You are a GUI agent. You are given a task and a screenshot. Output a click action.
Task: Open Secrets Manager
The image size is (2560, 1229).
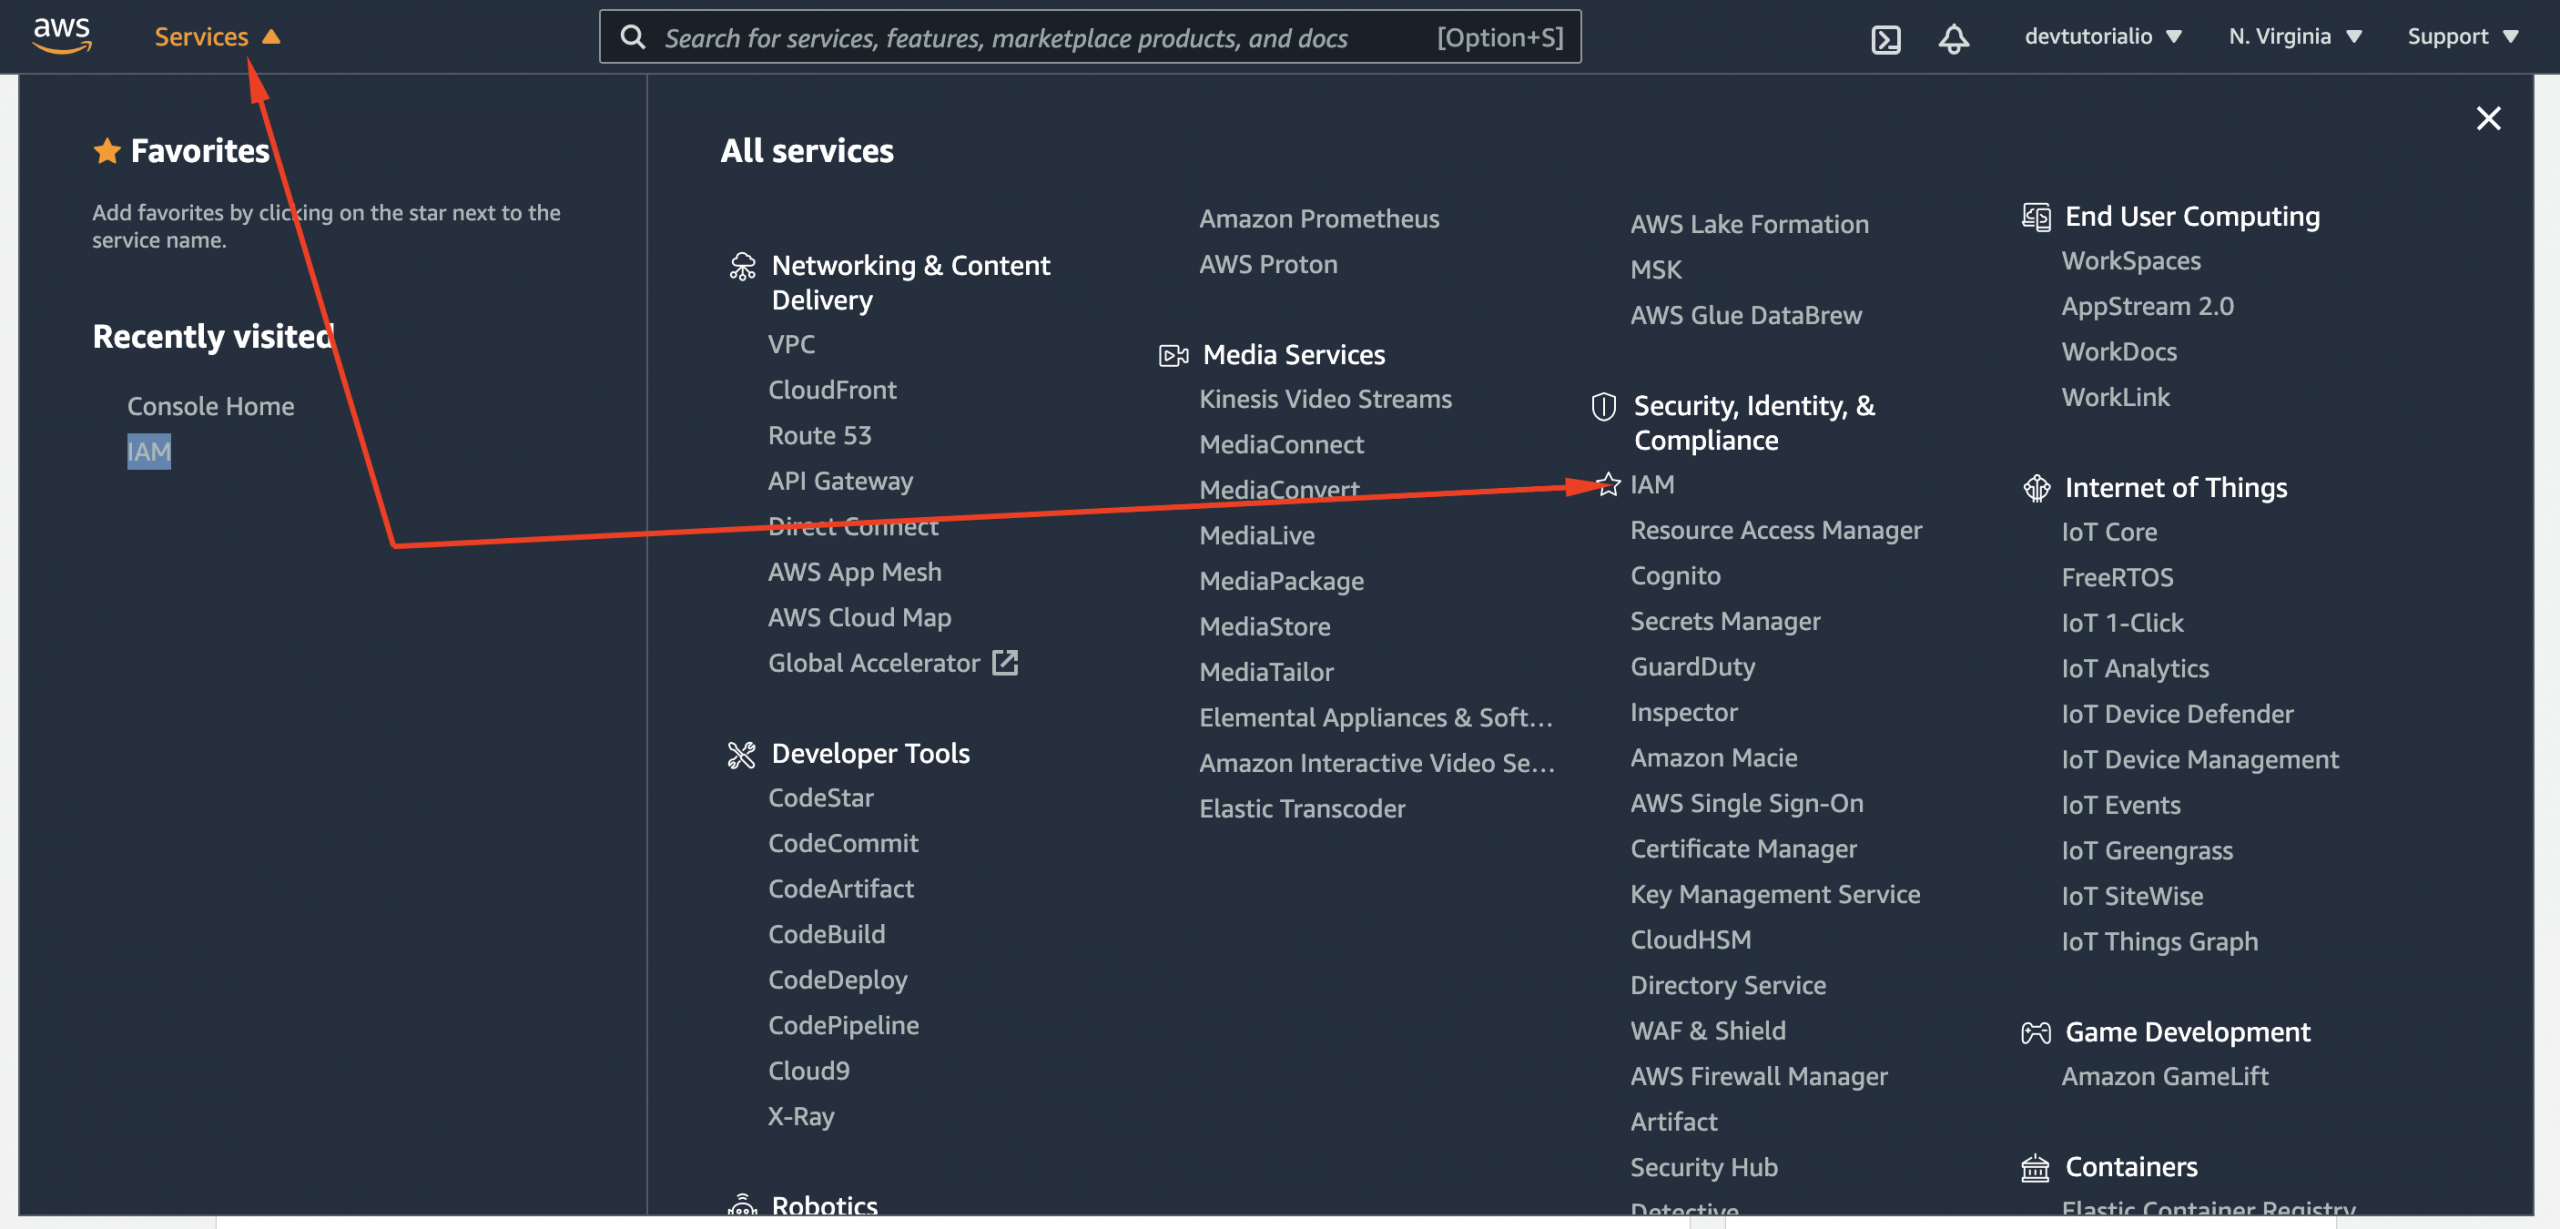pos(1725,621)
